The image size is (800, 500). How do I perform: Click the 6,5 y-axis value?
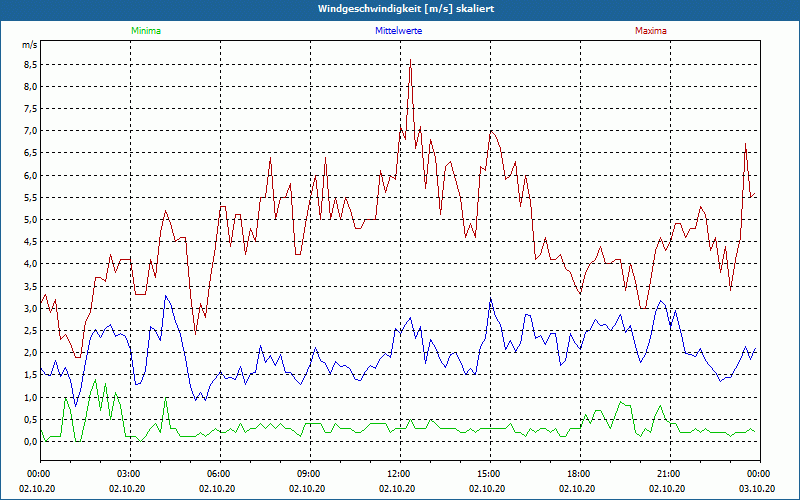pos(30,153)
